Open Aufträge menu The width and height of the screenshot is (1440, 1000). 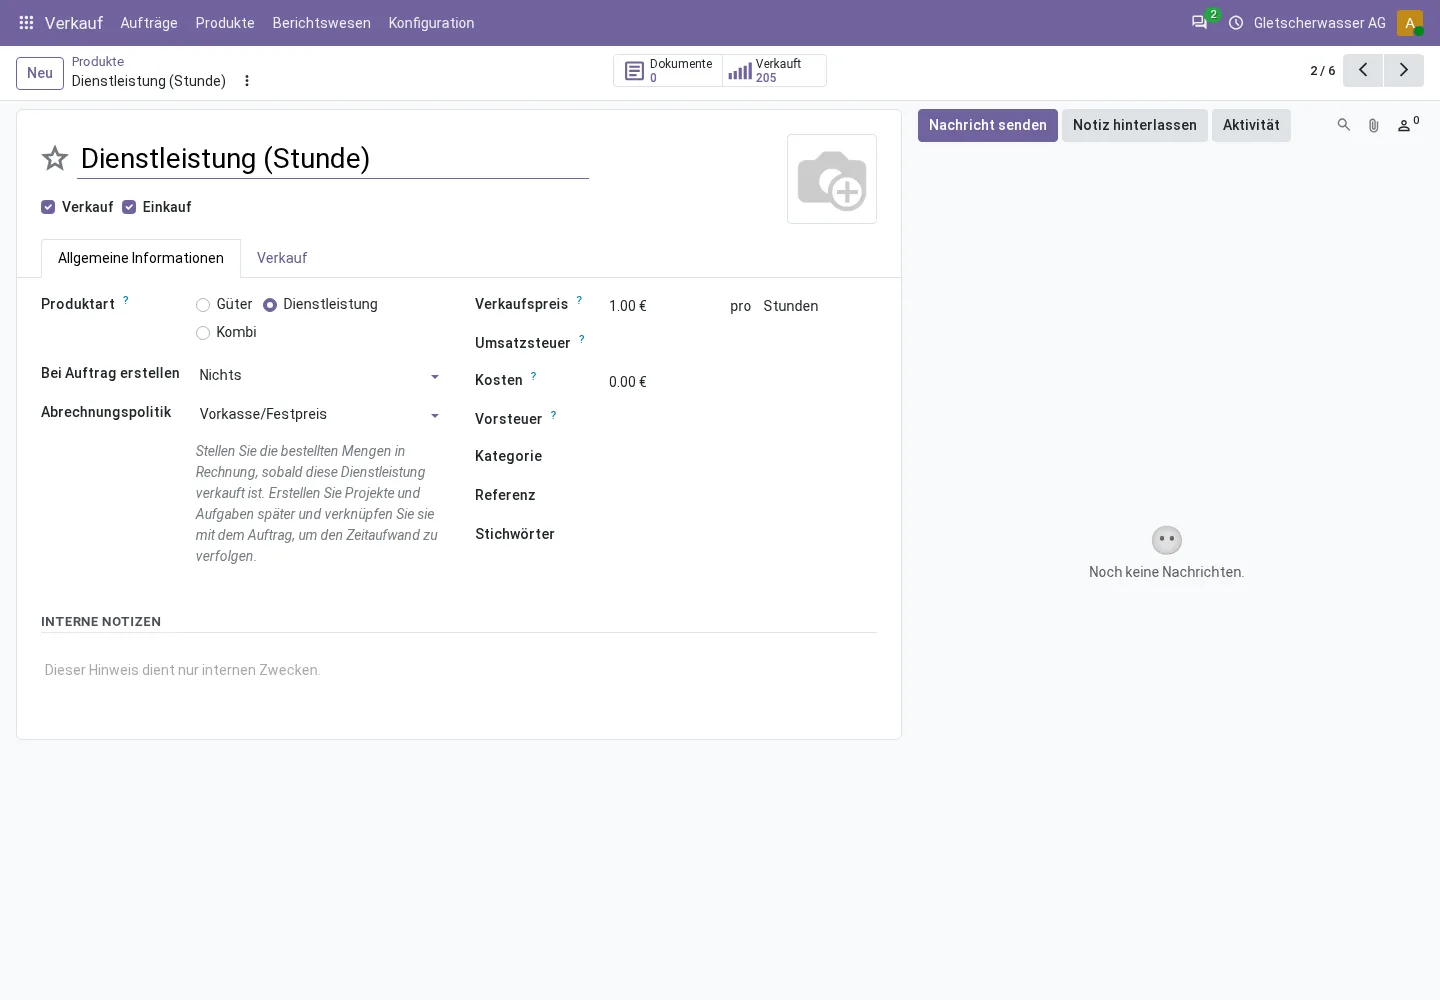click(149, 23)
